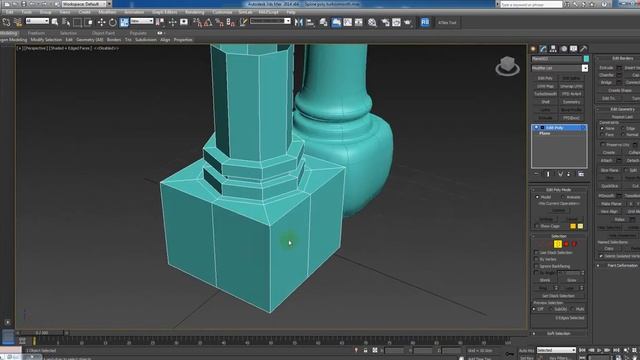Screen dimensions: 640x360
Task: Click the Align tool icon
Action: pos(310,22)
